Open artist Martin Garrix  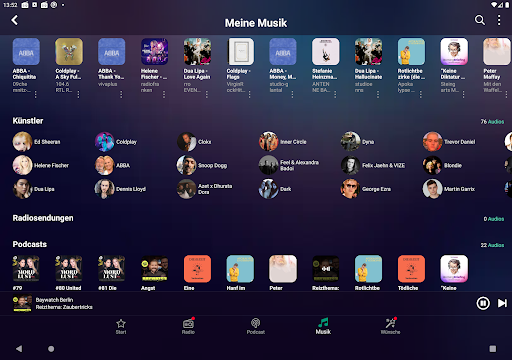click(x=449, y=189)
